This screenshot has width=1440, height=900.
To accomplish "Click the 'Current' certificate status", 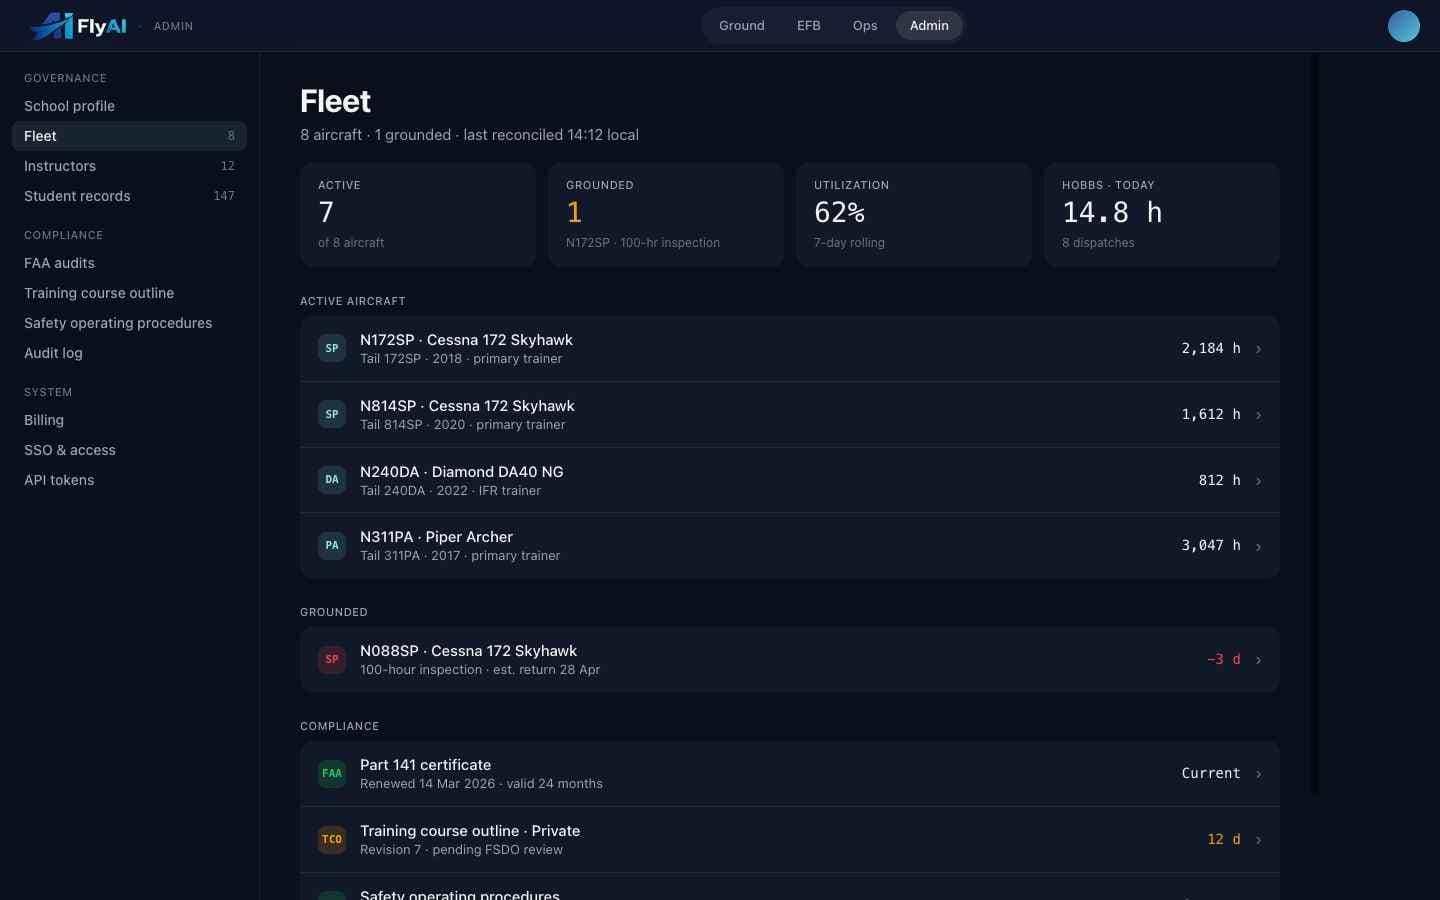I will tap(1211, 773).
